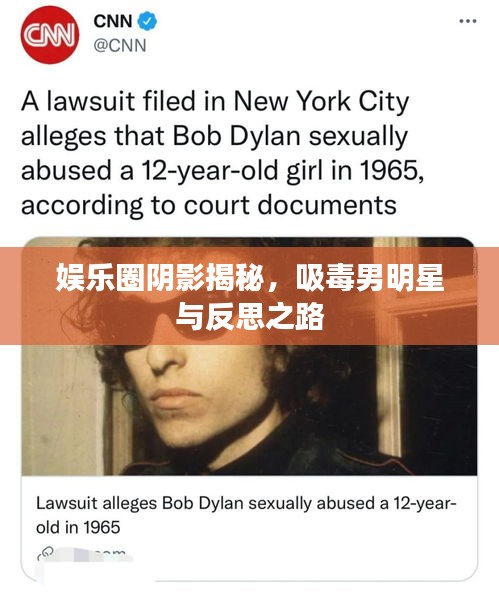
Task: Click the orange Chinese title banner
Action: click(249, 296)
